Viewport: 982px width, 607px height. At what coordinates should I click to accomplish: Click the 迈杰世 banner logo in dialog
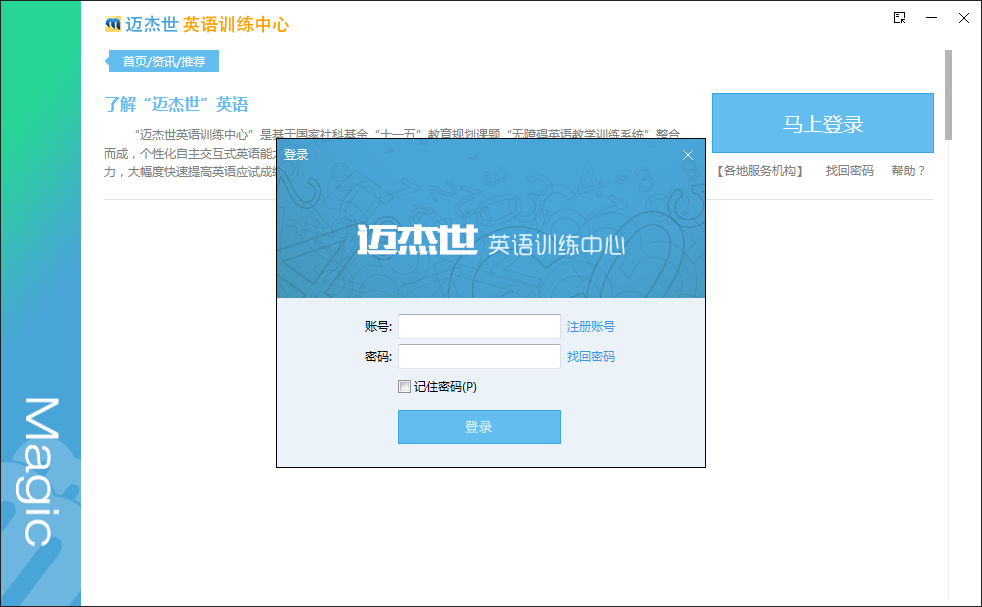click(x=417, y=243)
